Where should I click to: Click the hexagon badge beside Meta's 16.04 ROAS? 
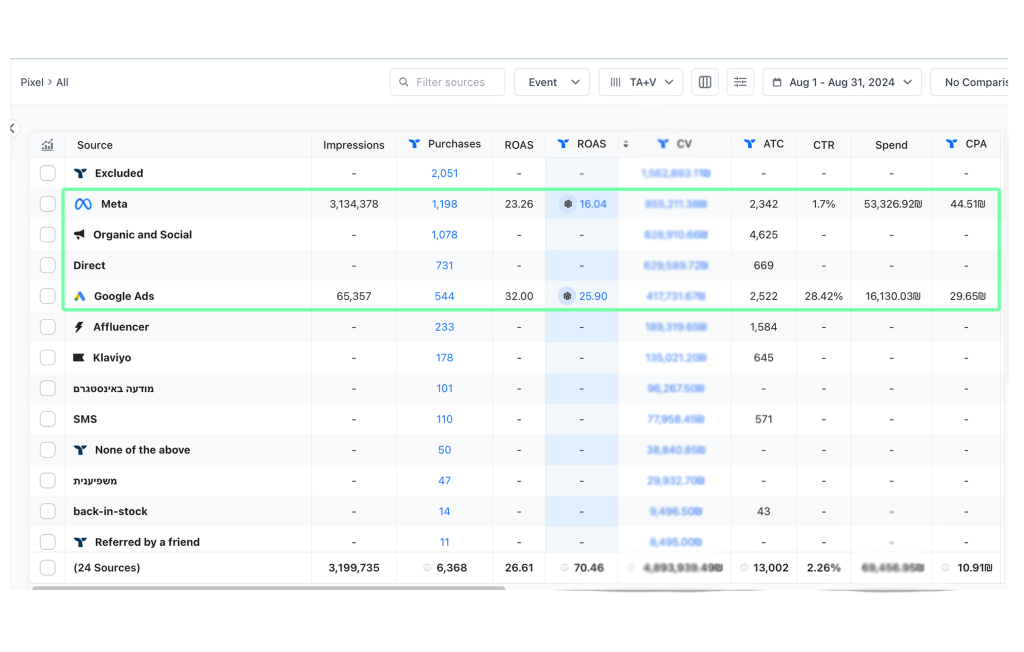coord(568,204)
